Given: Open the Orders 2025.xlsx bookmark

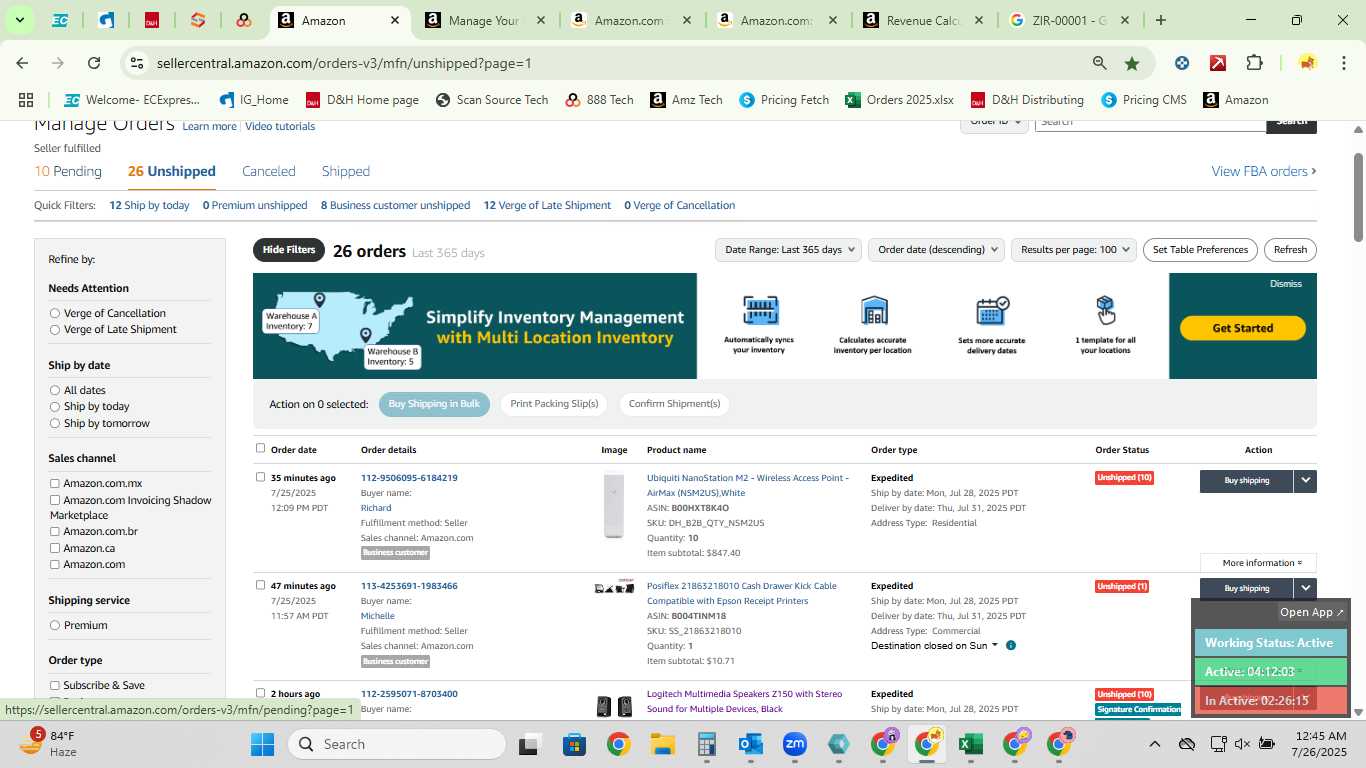Looking at the screenshot, I should [x=899, y=100].
